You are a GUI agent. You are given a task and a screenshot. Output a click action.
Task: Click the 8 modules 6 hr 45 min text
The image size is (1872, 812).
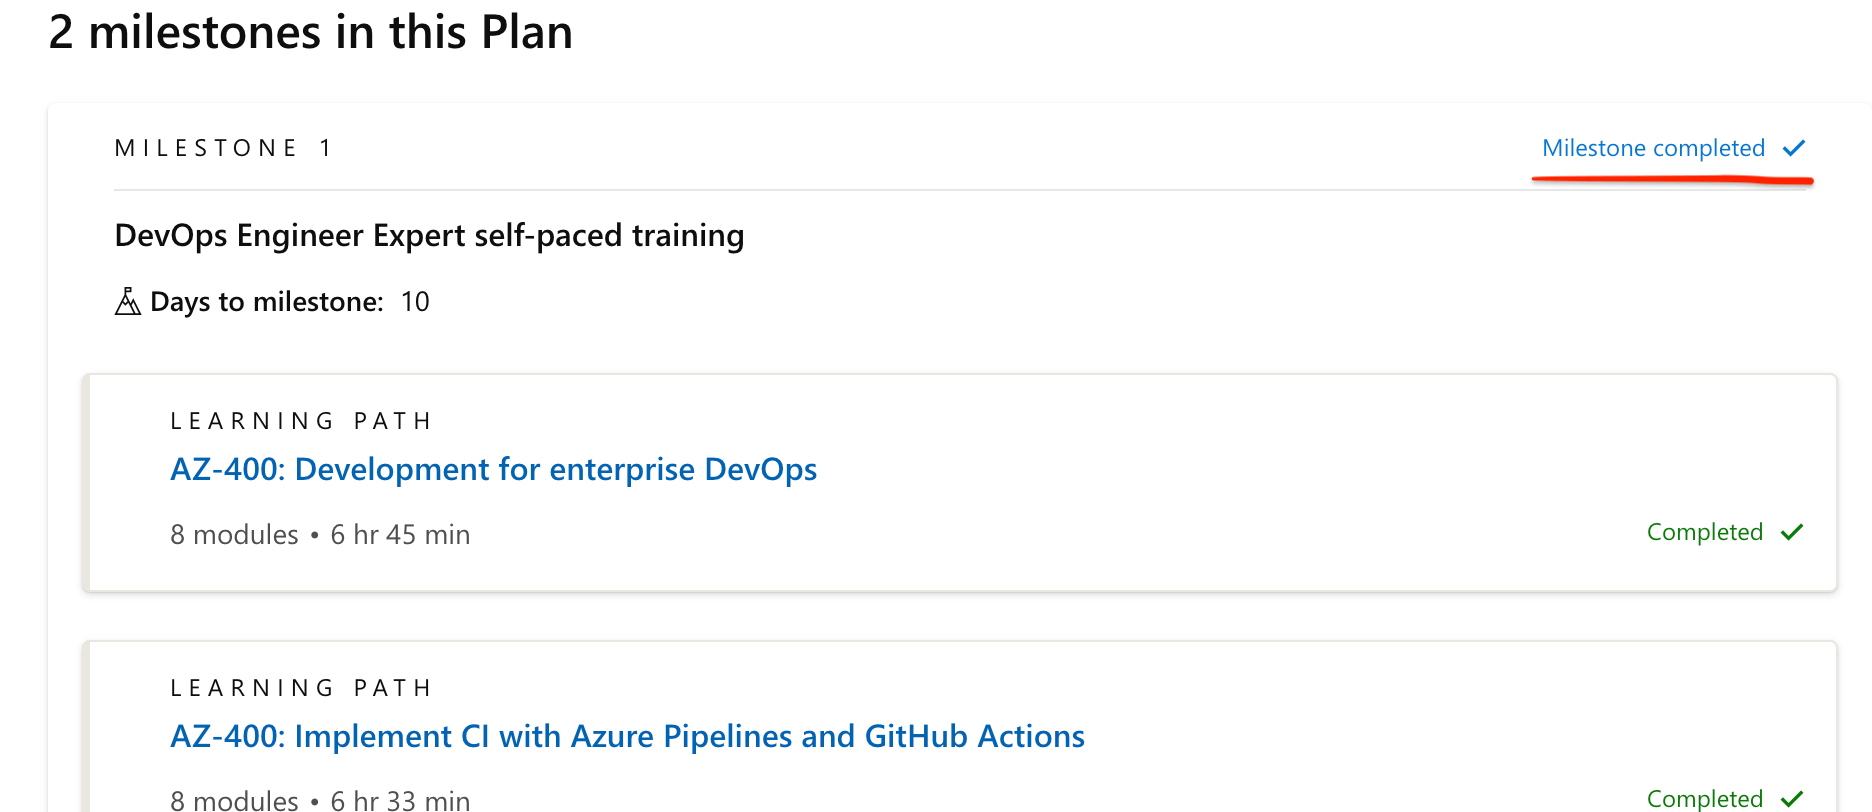tap(320, 535)
